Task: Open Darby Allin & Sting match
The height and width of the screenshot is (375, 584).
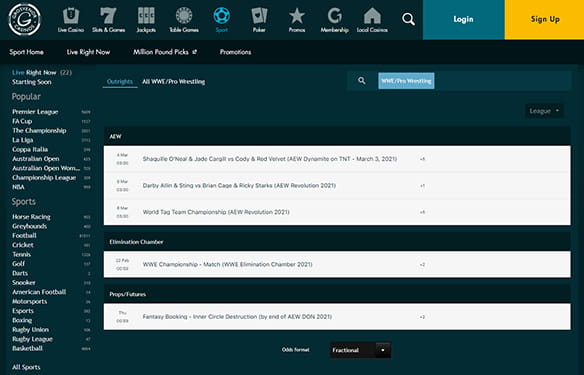Action: coord(239,185)
